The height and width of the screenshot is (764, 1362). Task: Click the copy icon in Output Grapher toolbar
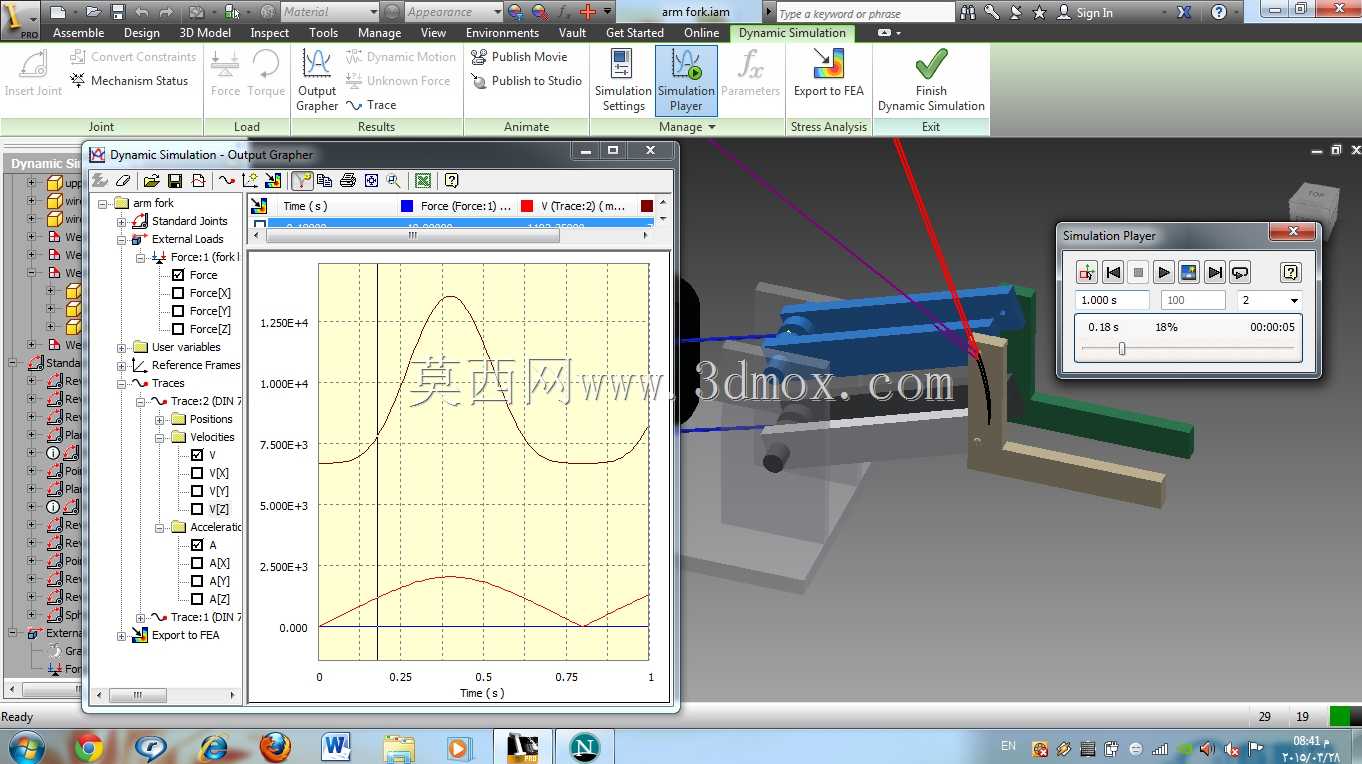point(324,181)
